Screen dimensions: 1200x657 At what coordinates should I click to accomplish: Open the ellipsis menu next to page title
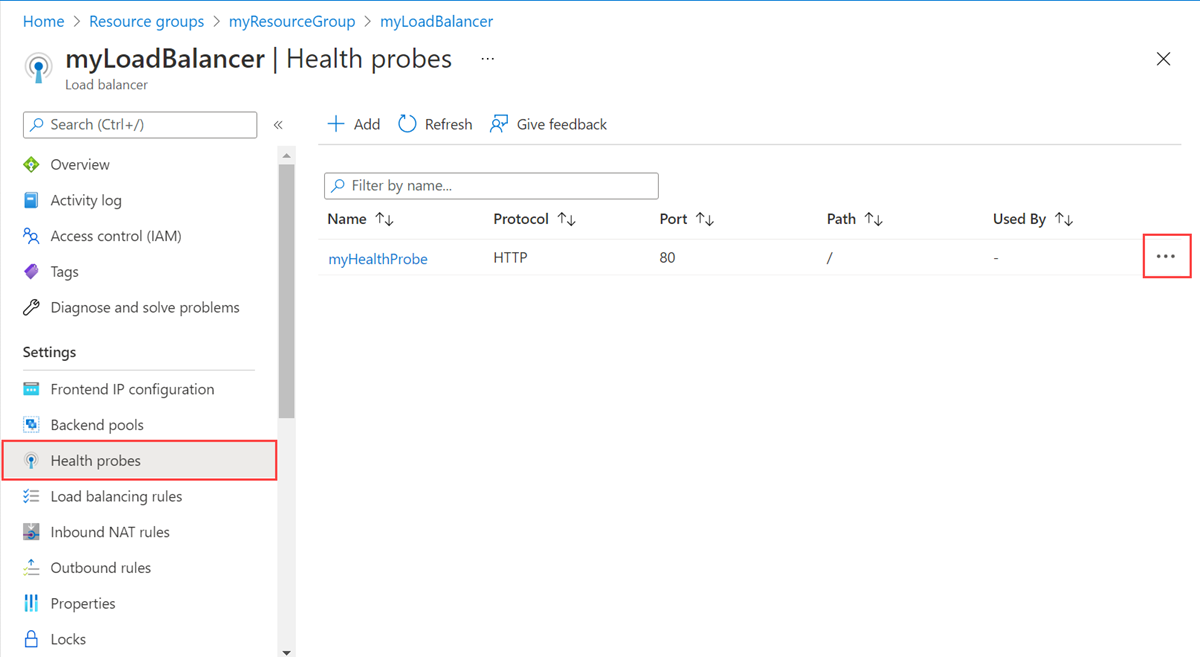[487, 59]
